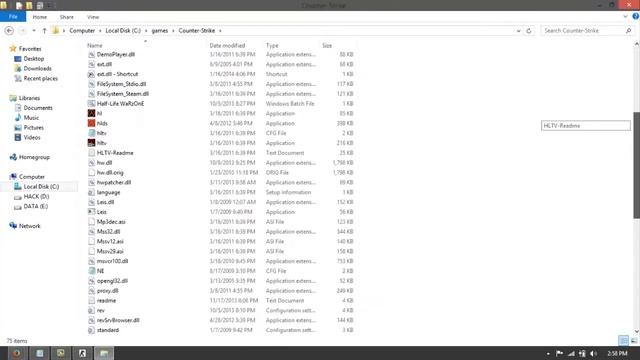Screen dimensions: 640x360
Task: Select the hl application icon
Action: 91,113
